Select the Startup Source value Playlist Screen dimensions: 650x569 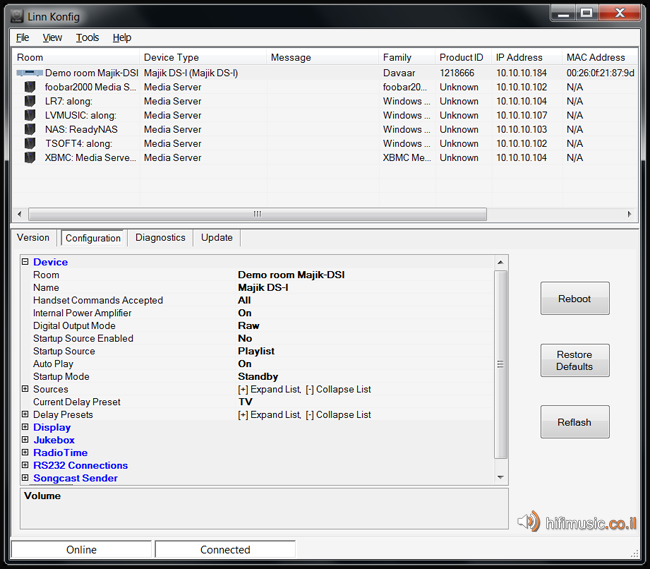tap(256, 351)
